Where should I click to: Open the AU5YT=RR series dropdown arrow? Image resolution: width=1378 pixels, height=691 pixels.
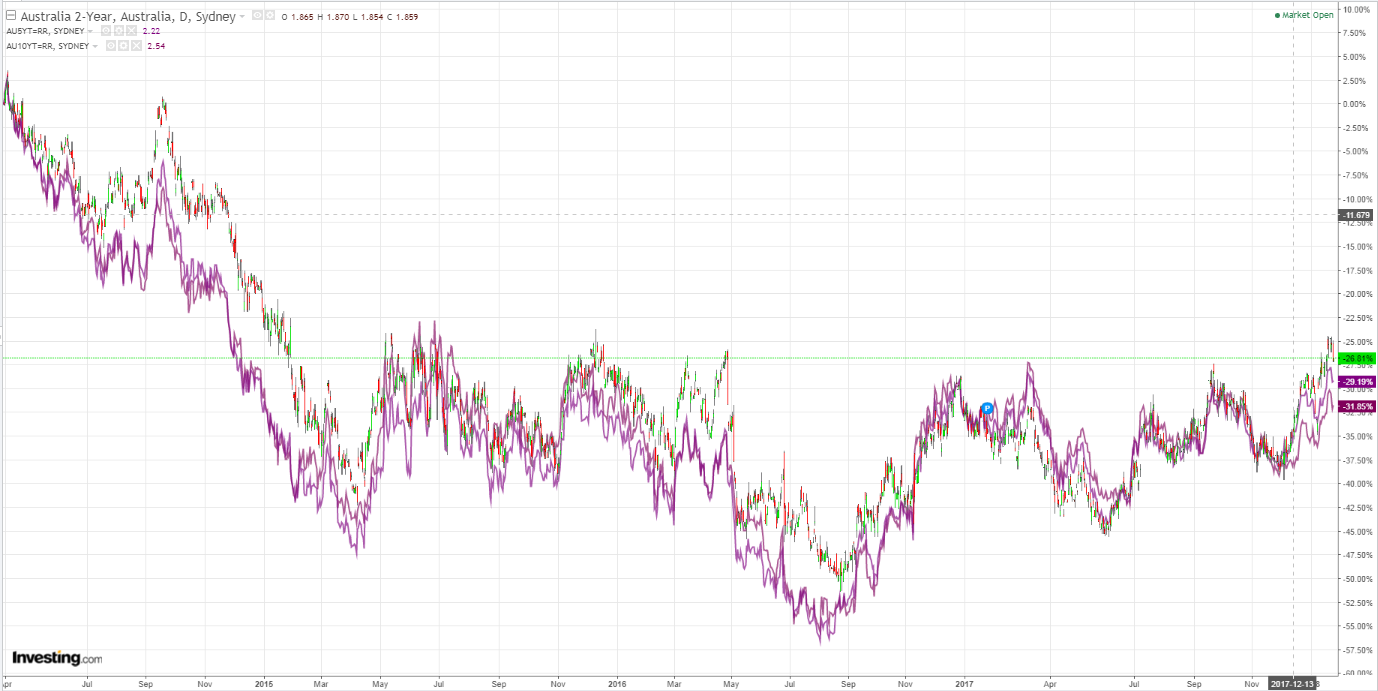(x=90, y=31)
